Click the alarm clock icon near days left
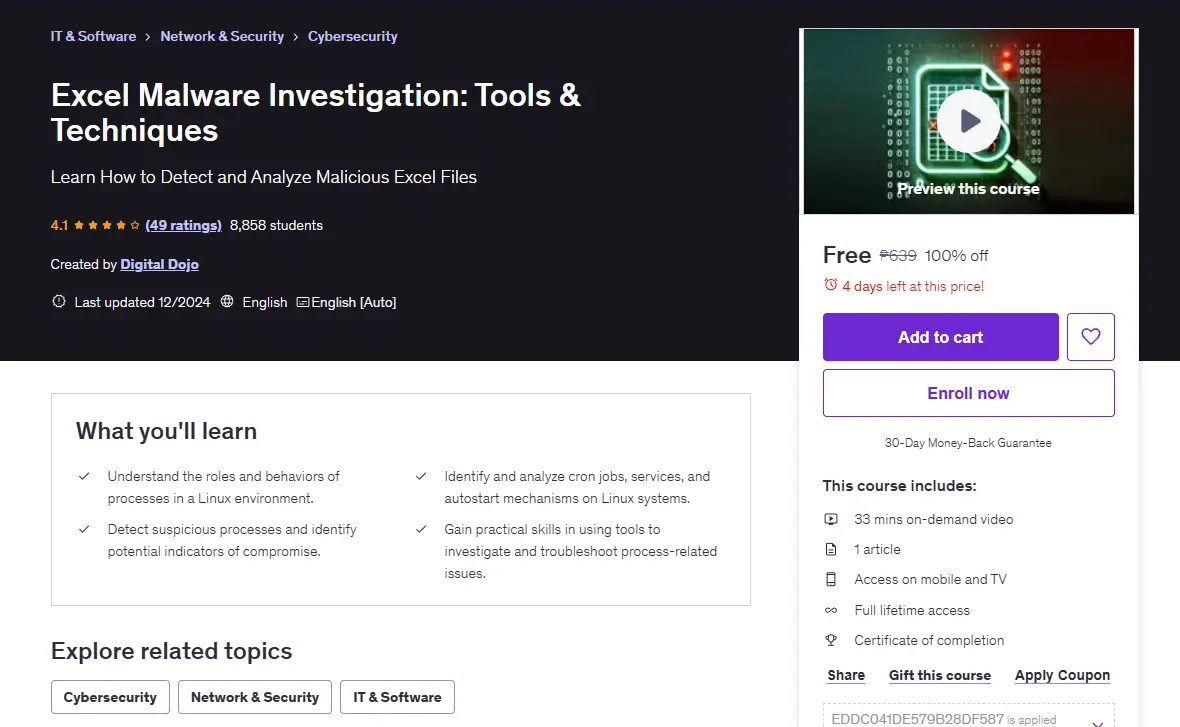1180x727 pixels. [830, 285]
